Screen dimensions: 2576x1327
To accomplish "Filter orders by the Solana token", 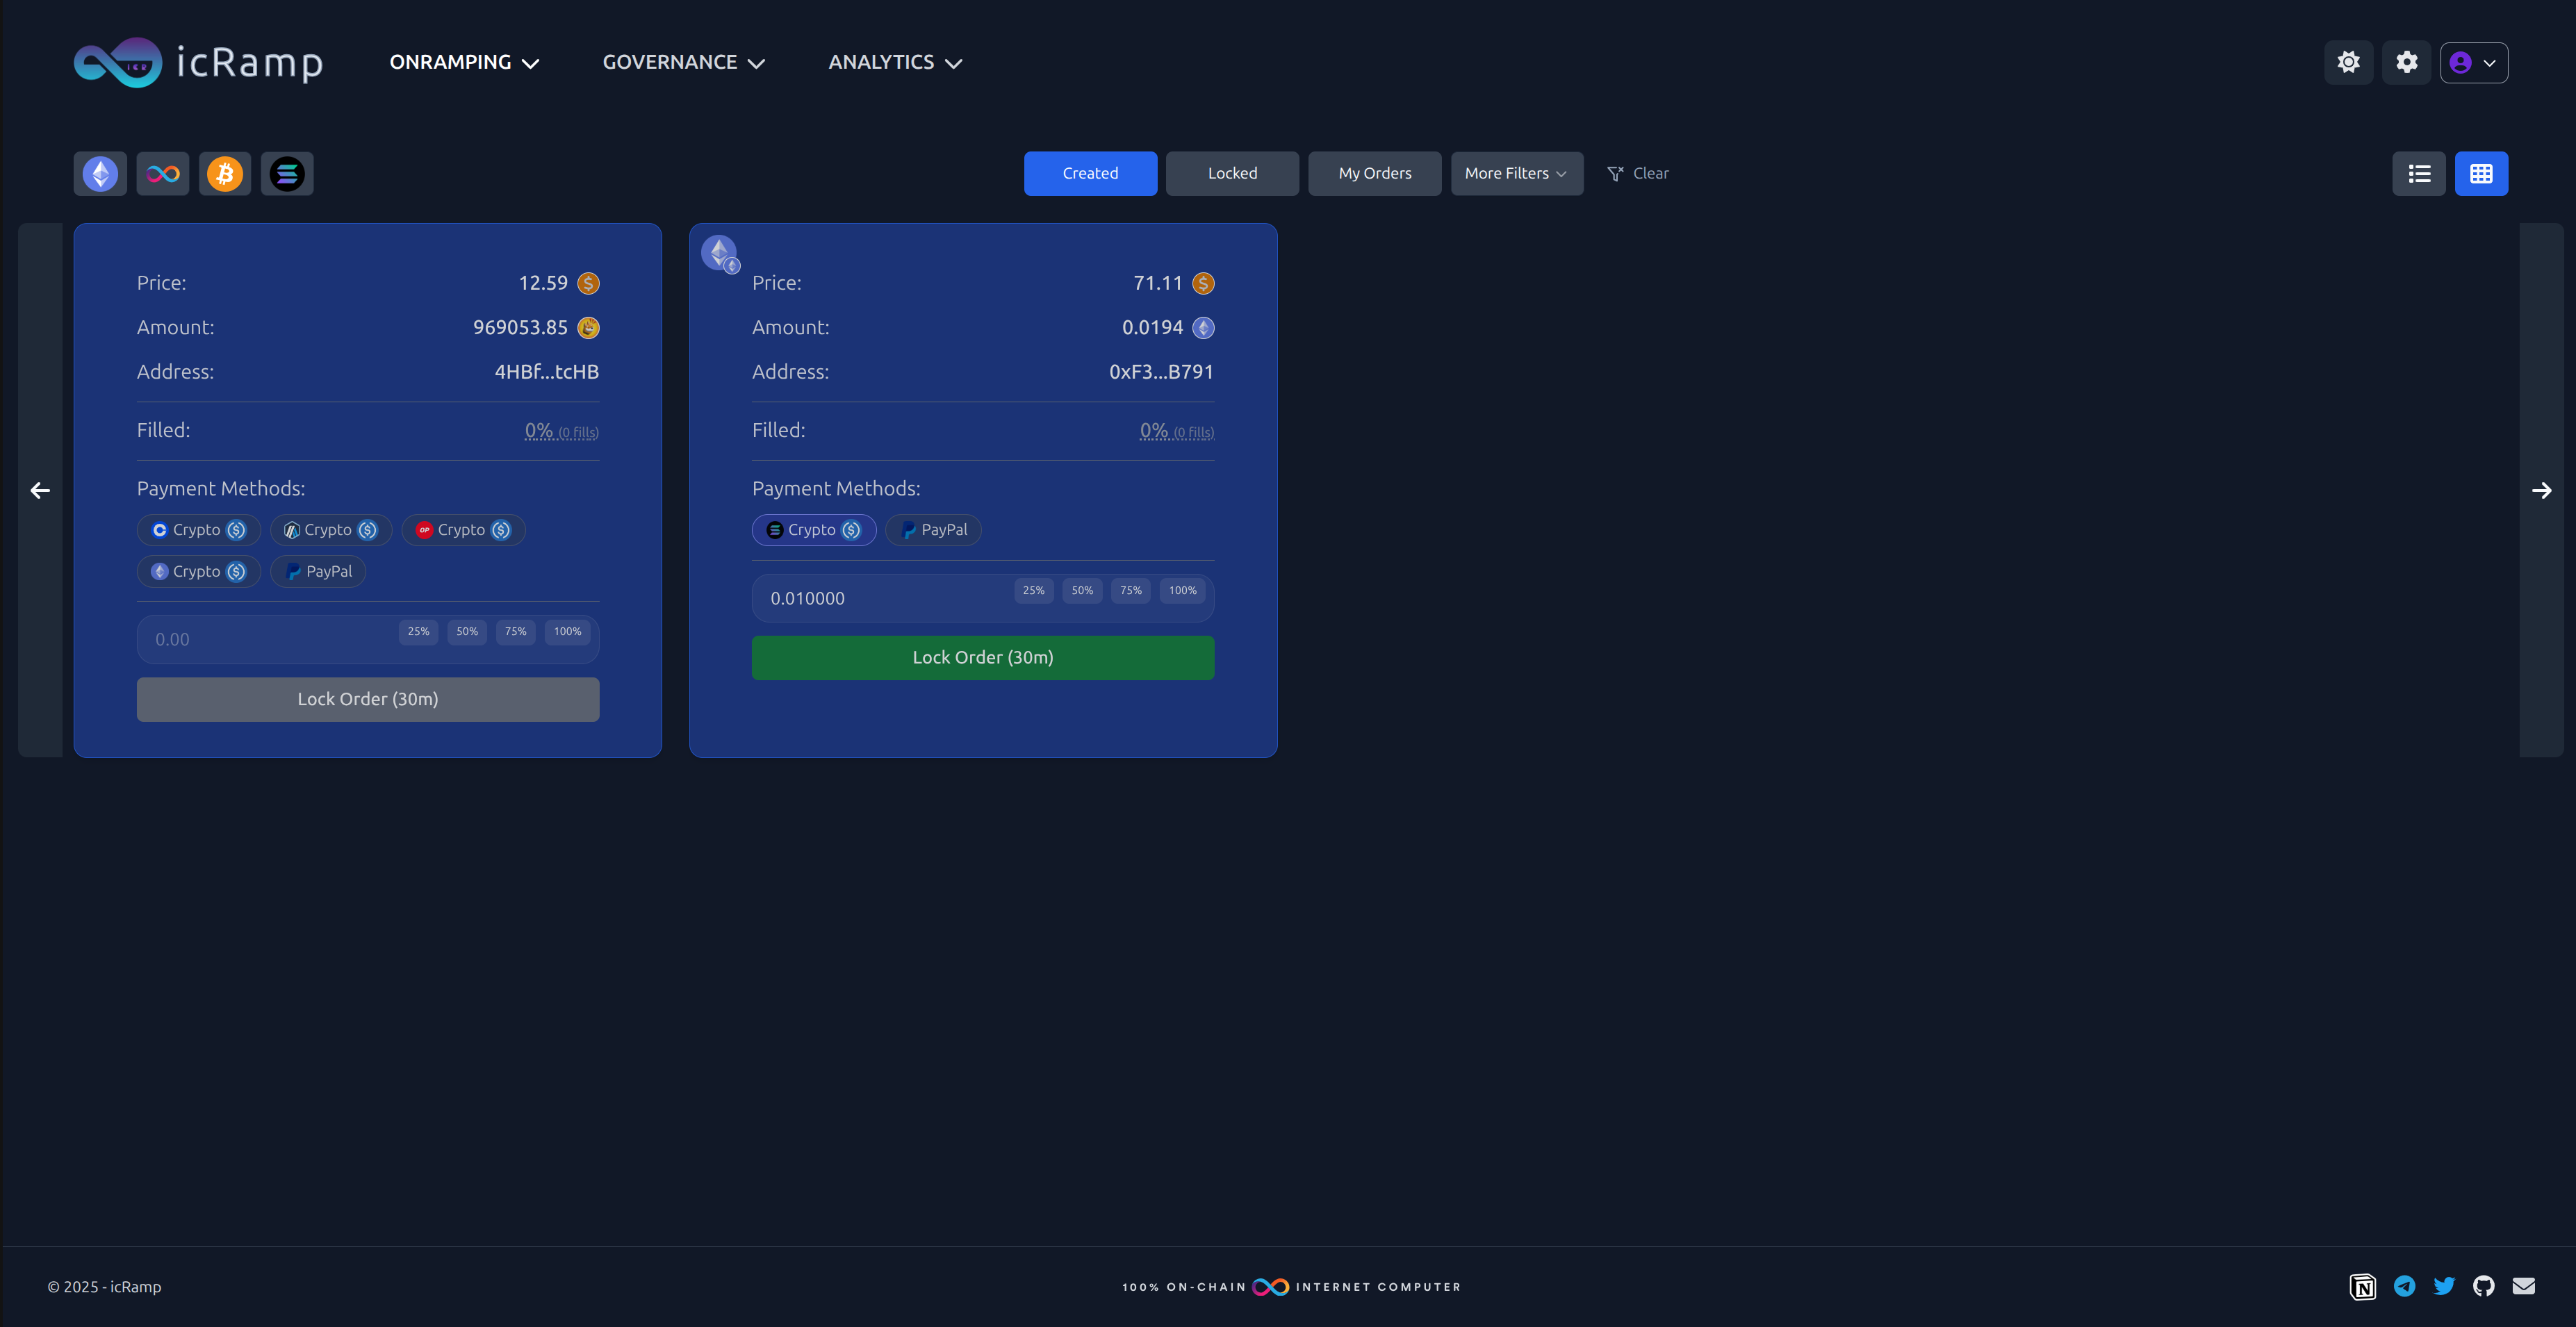I will pyautogui.click(x=287, y=173).
